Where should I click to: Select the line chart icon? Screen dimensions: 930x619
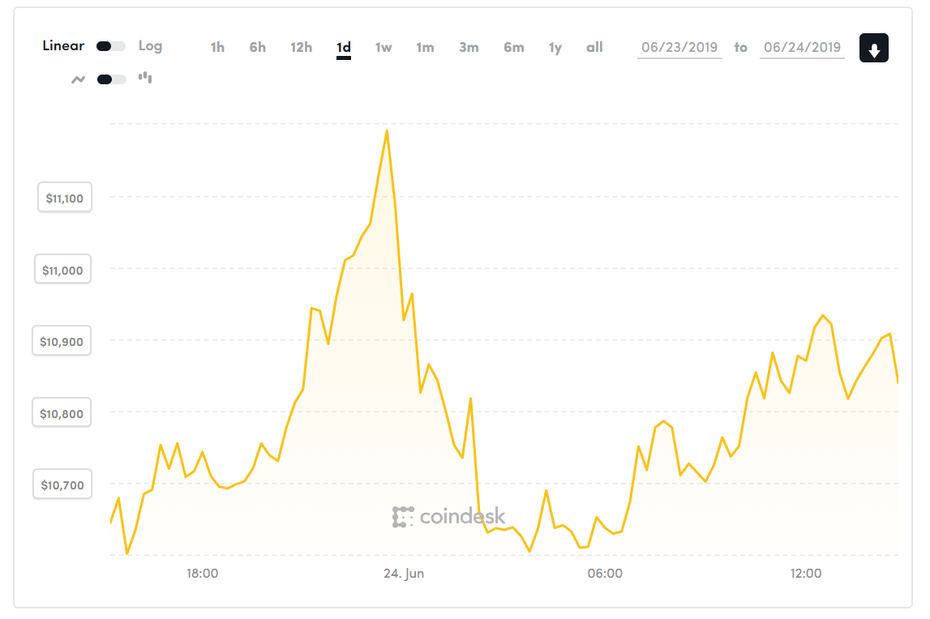point(78,77)
